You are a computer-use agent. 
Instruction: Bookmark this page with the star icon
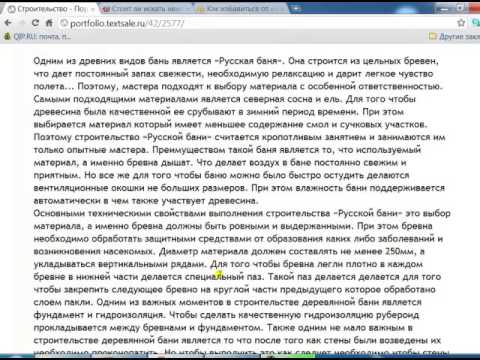pyautogui.click(x=461, y=23)
